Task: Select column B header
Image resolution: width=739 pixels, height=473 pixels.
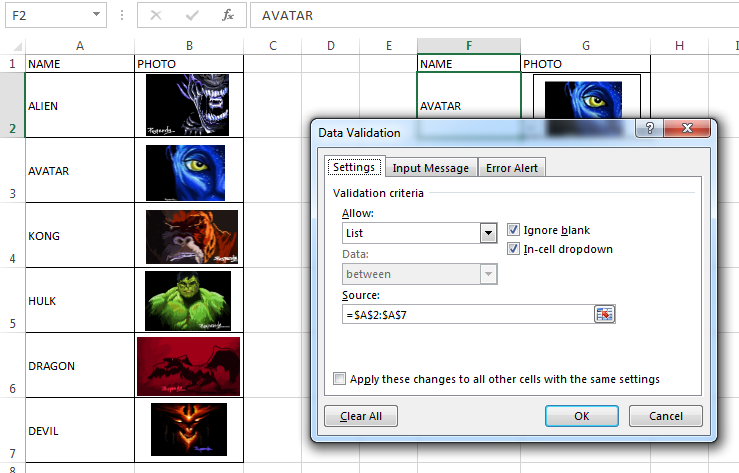Action: 189,46
